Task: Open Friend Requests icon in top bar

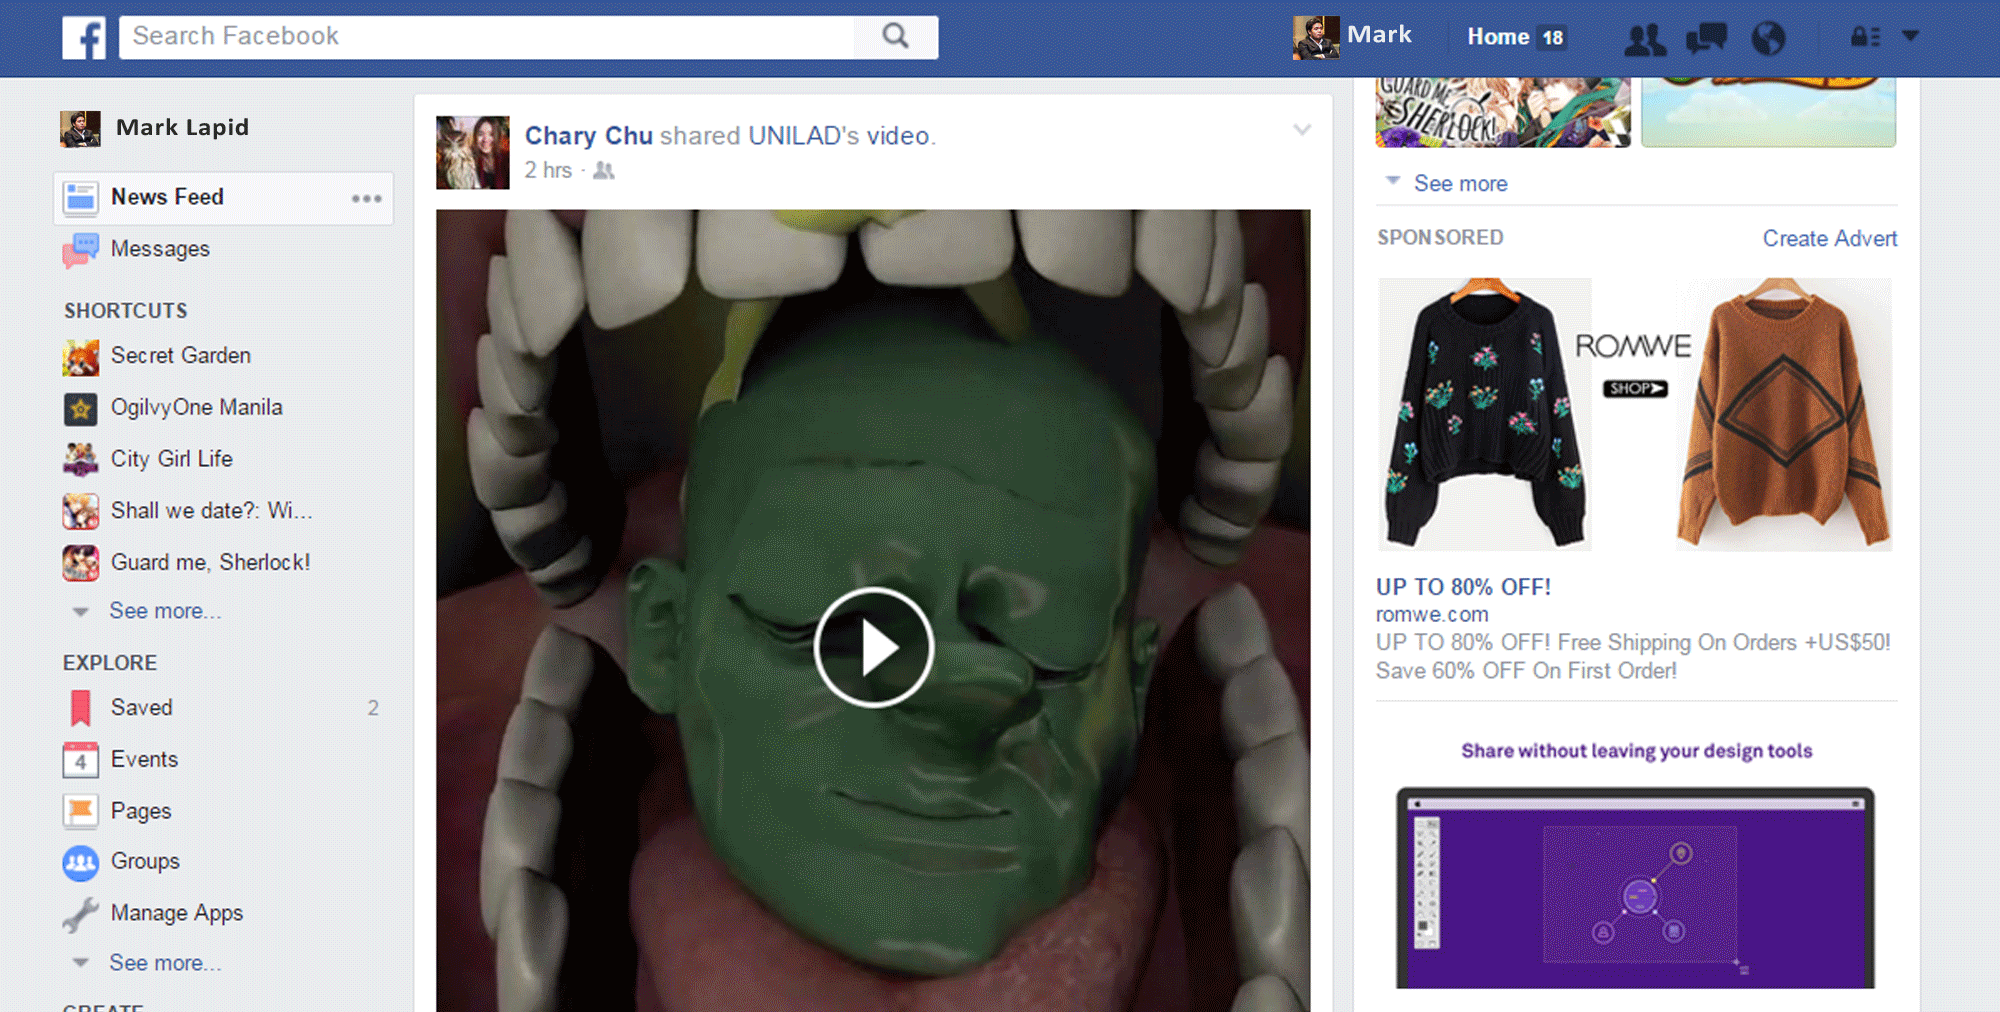Action: coord(1645,38)
